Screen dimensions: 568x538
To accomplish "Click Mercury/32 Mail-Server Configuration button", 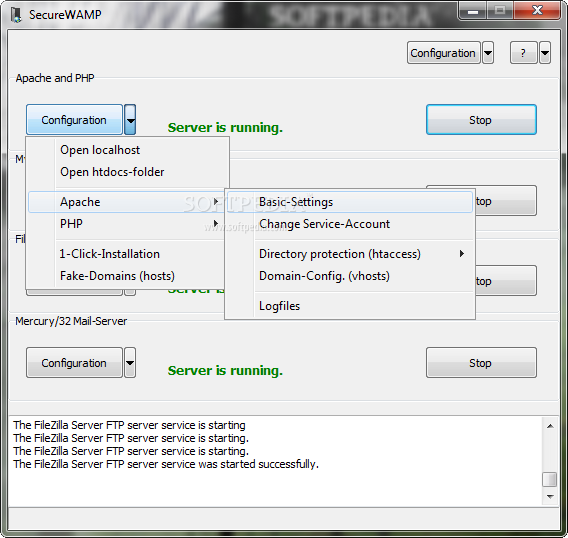I will [x=74, y=363].
